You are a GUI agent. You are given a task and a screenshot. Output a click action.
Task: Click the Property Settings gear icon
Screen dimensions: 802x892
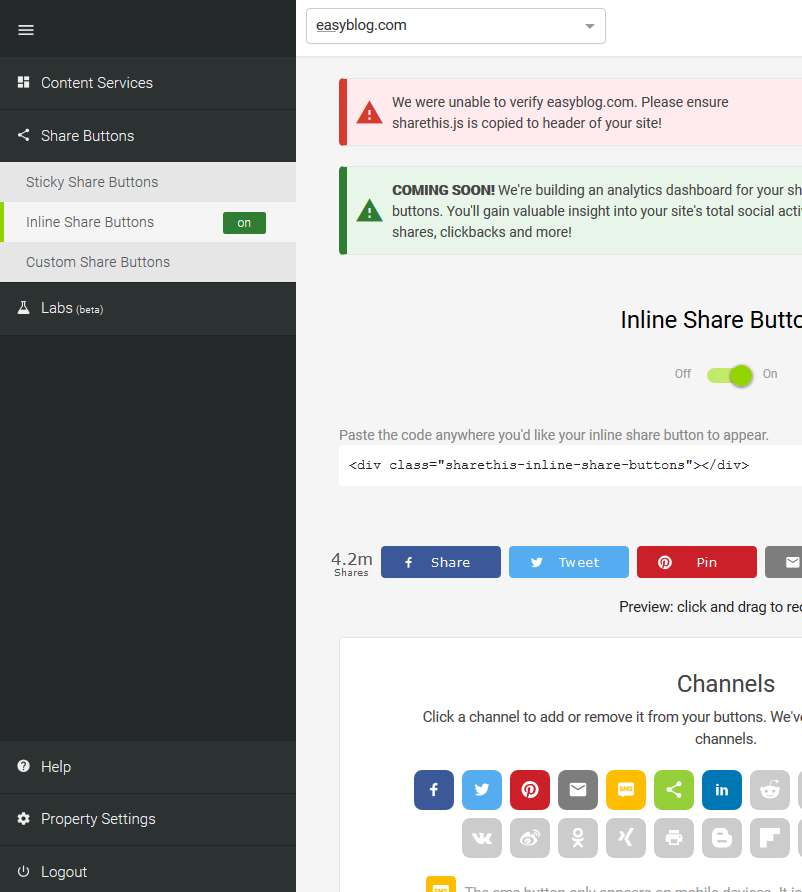[23, 819]
